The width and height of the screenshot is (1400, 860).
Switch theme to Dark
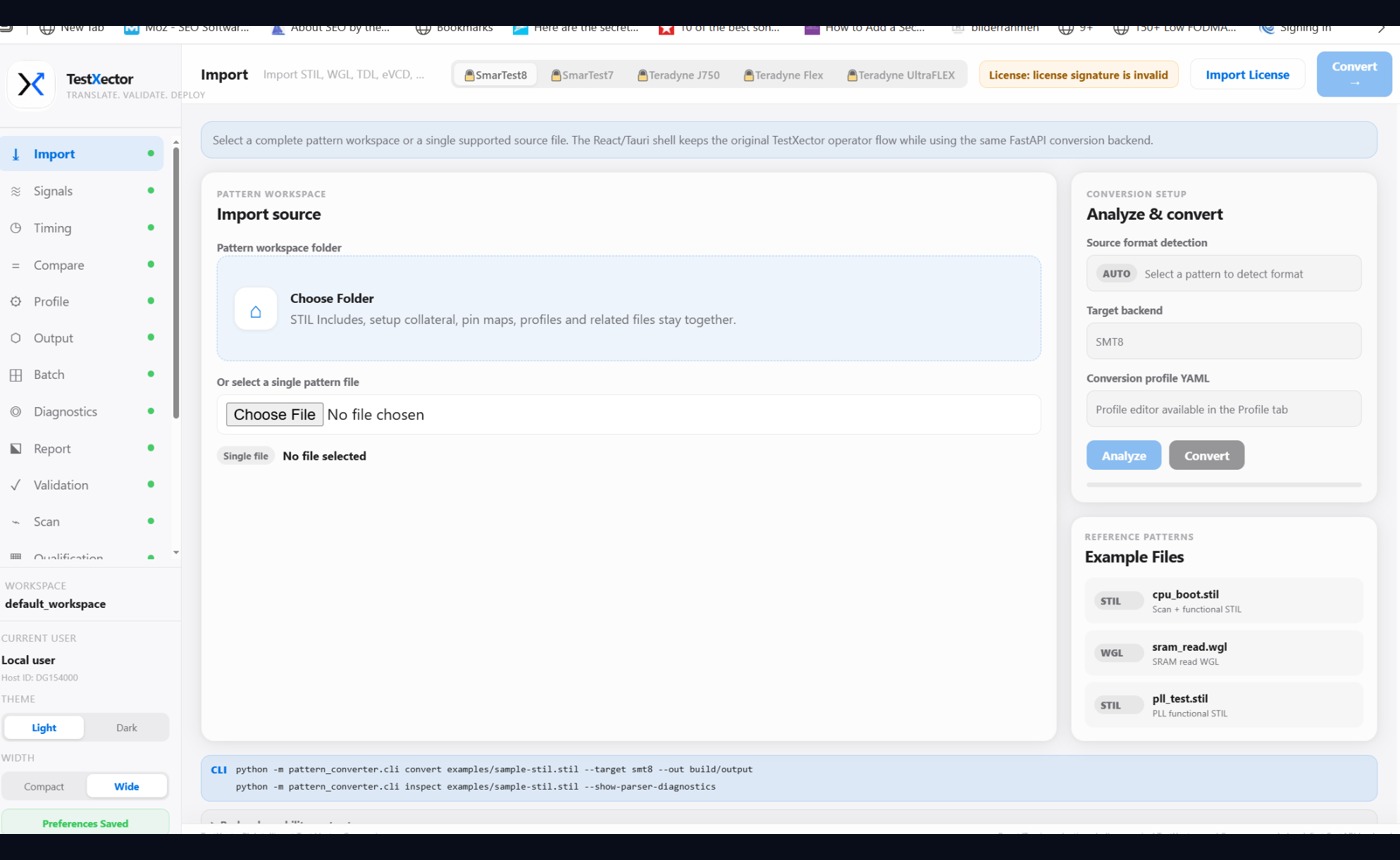tap(126, 728)
